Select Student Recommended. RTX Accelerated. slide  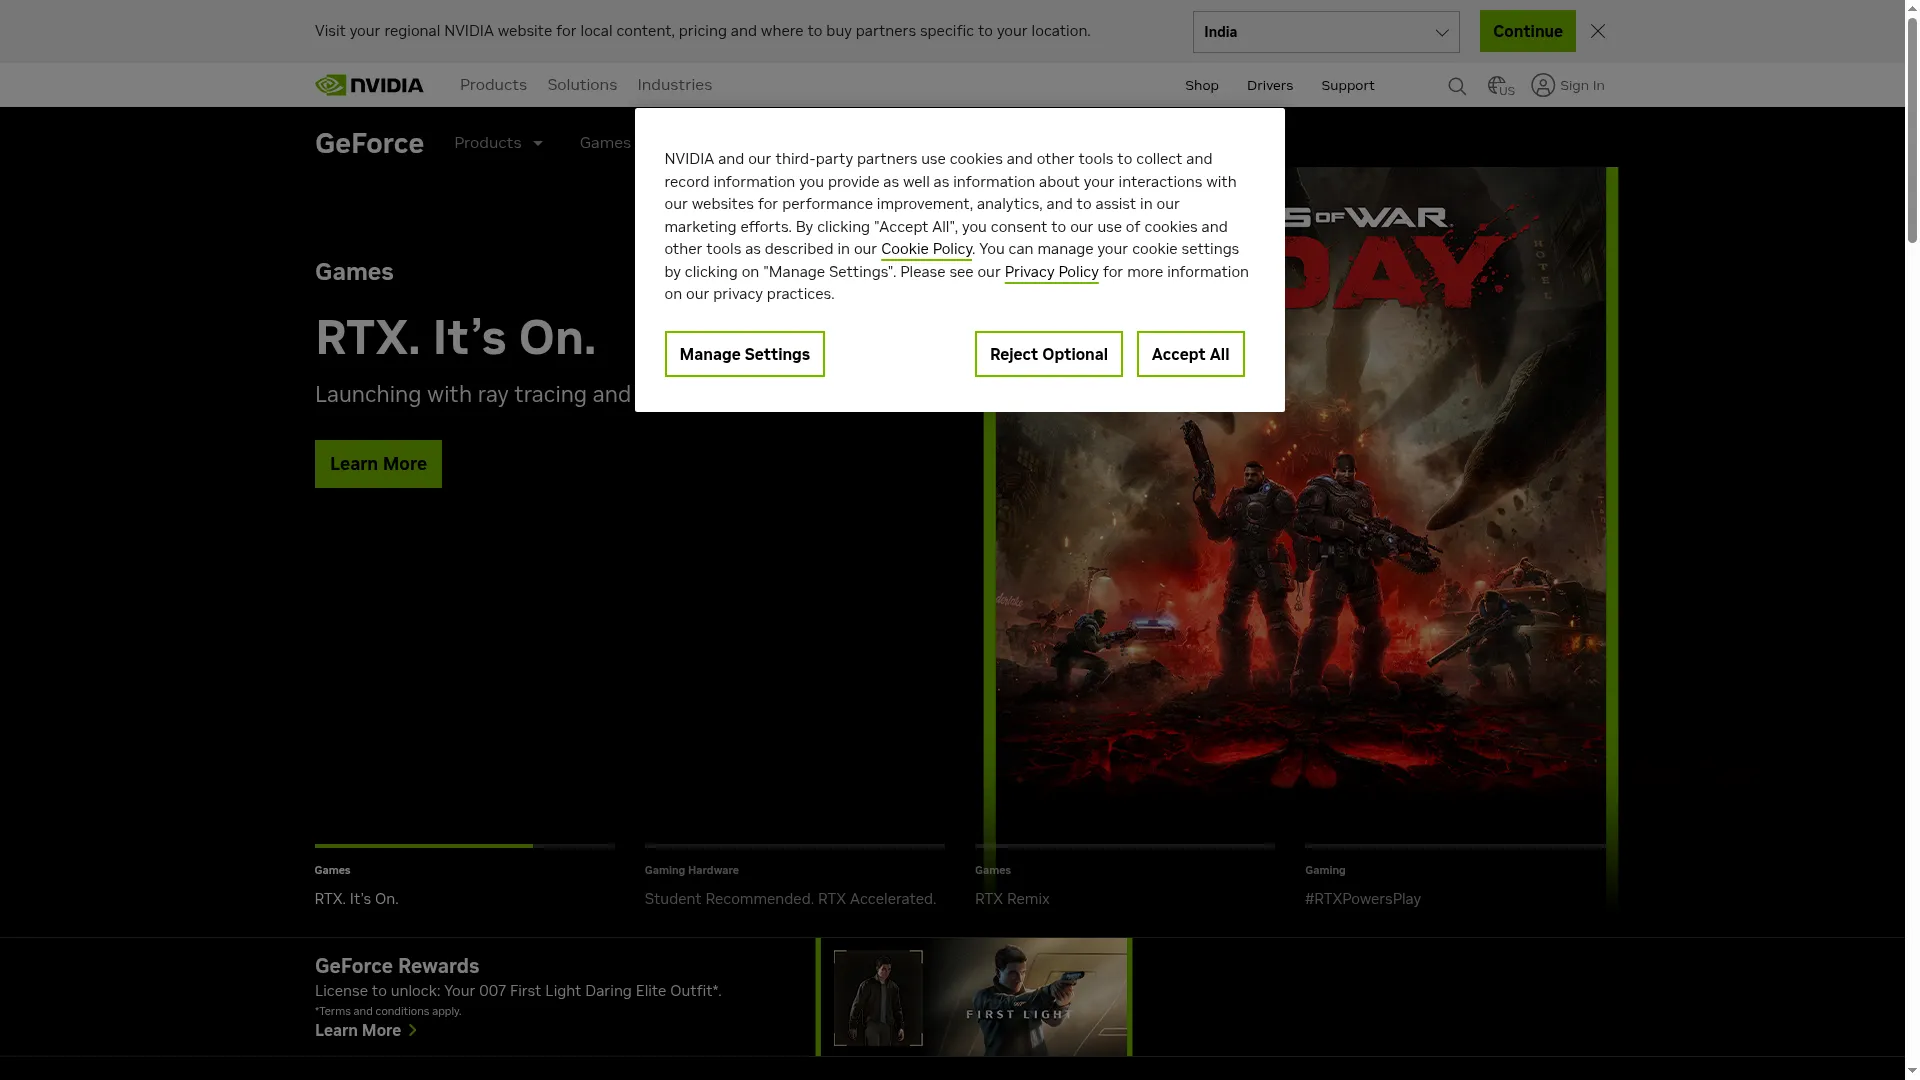point(795,878)
